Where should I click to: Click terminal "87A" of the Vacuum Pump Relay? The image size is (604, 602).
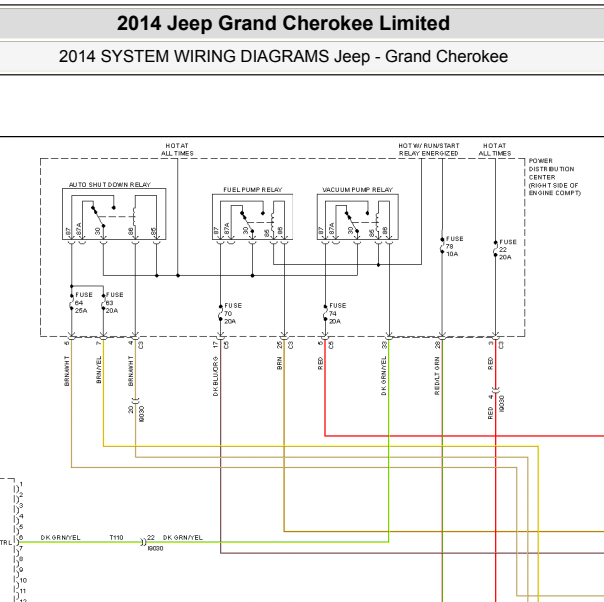point(332,229)
